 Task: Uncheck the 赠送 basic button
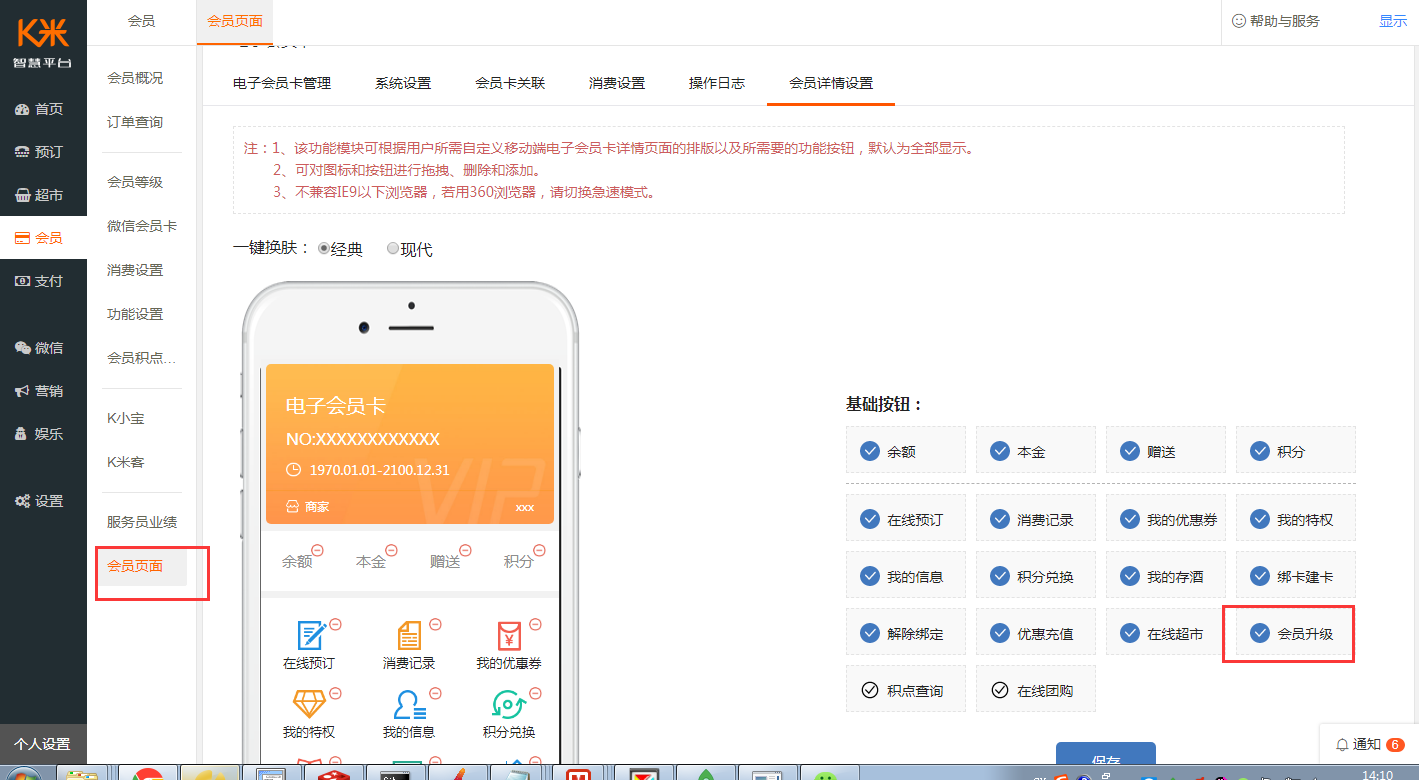tap(1129, 451)
